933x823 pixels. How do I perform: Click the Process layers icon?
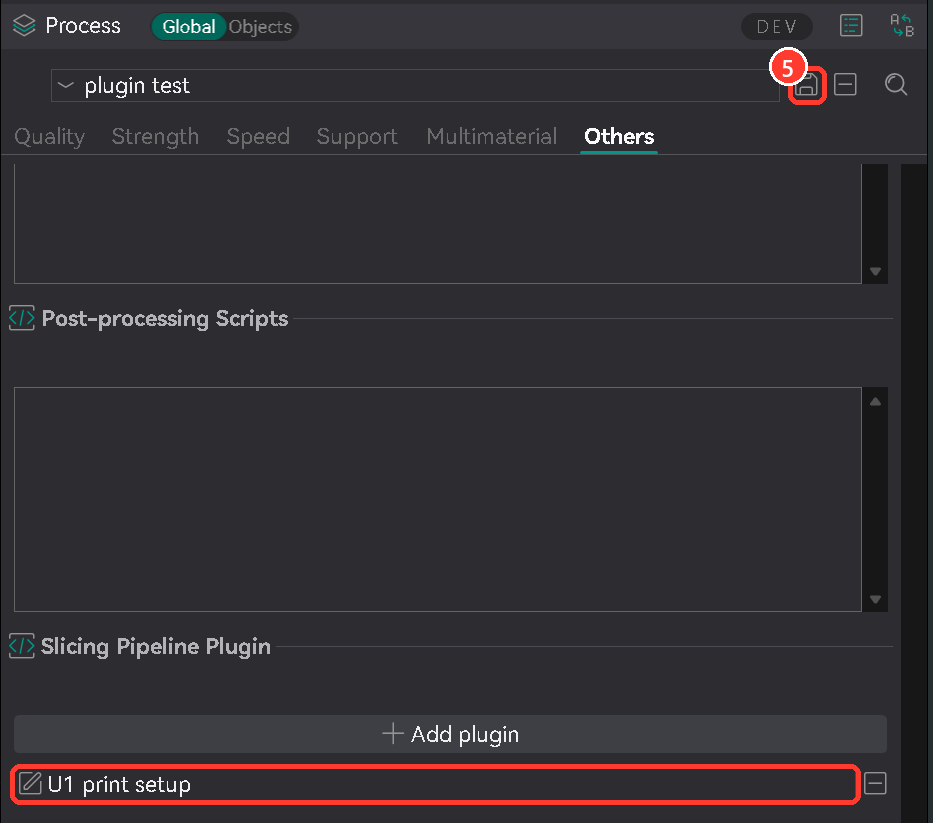(24, 26)
